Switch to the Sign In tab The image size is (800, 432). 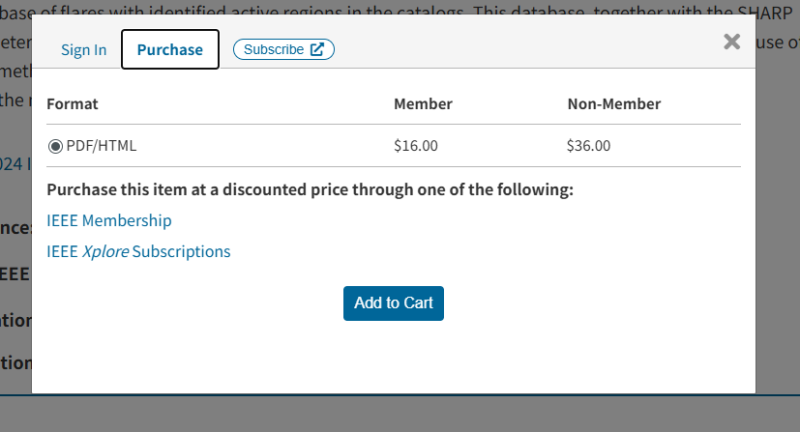84,49
